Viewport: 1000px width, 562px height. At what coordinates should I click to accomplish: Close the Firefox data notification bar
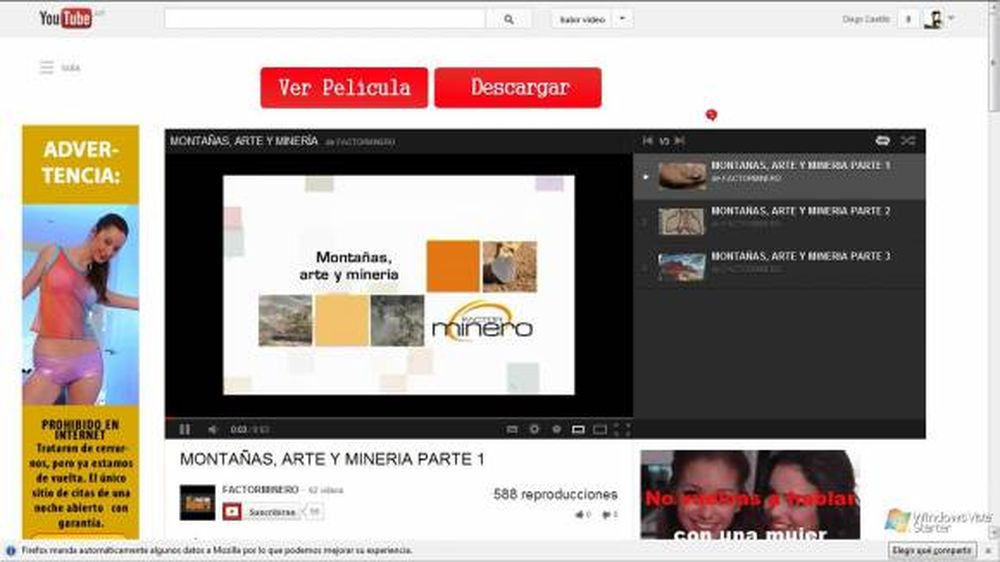click(x=989, y=551)
